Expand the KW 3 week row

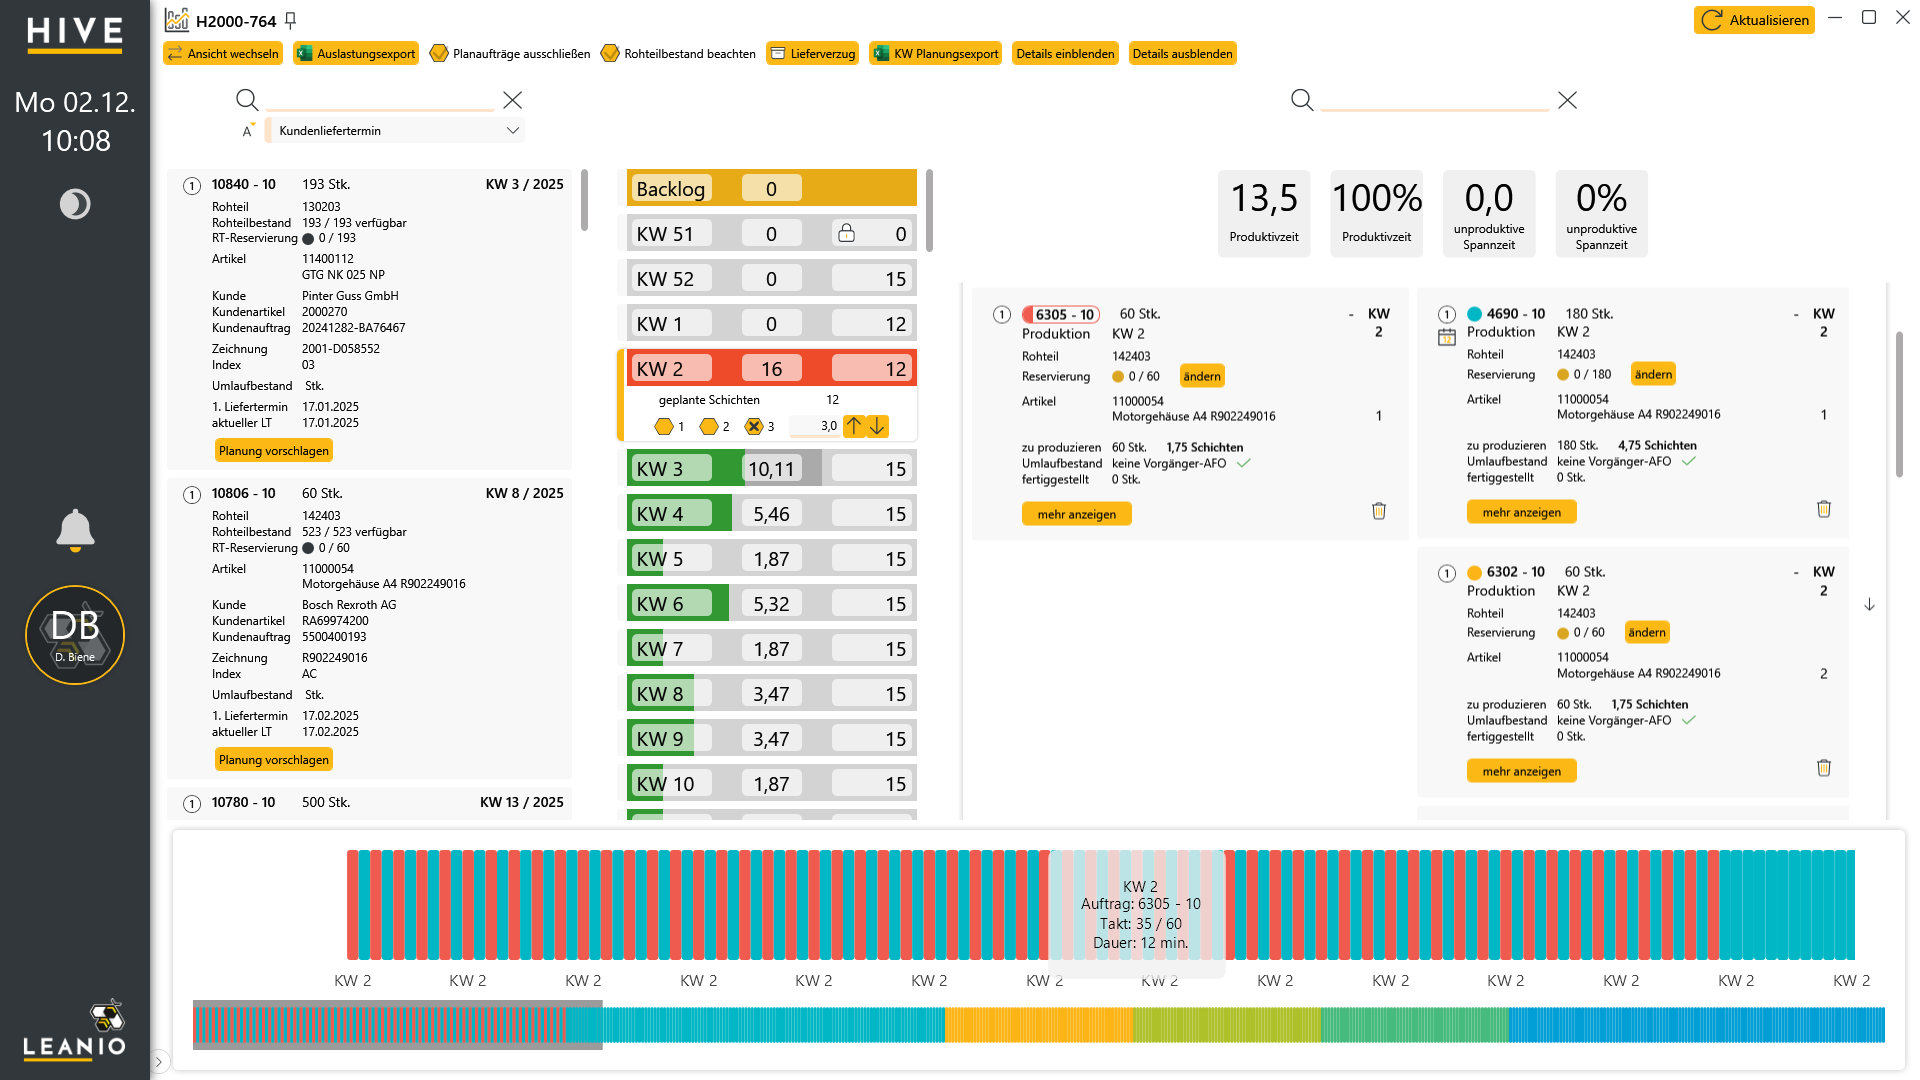tap(771, 469)
